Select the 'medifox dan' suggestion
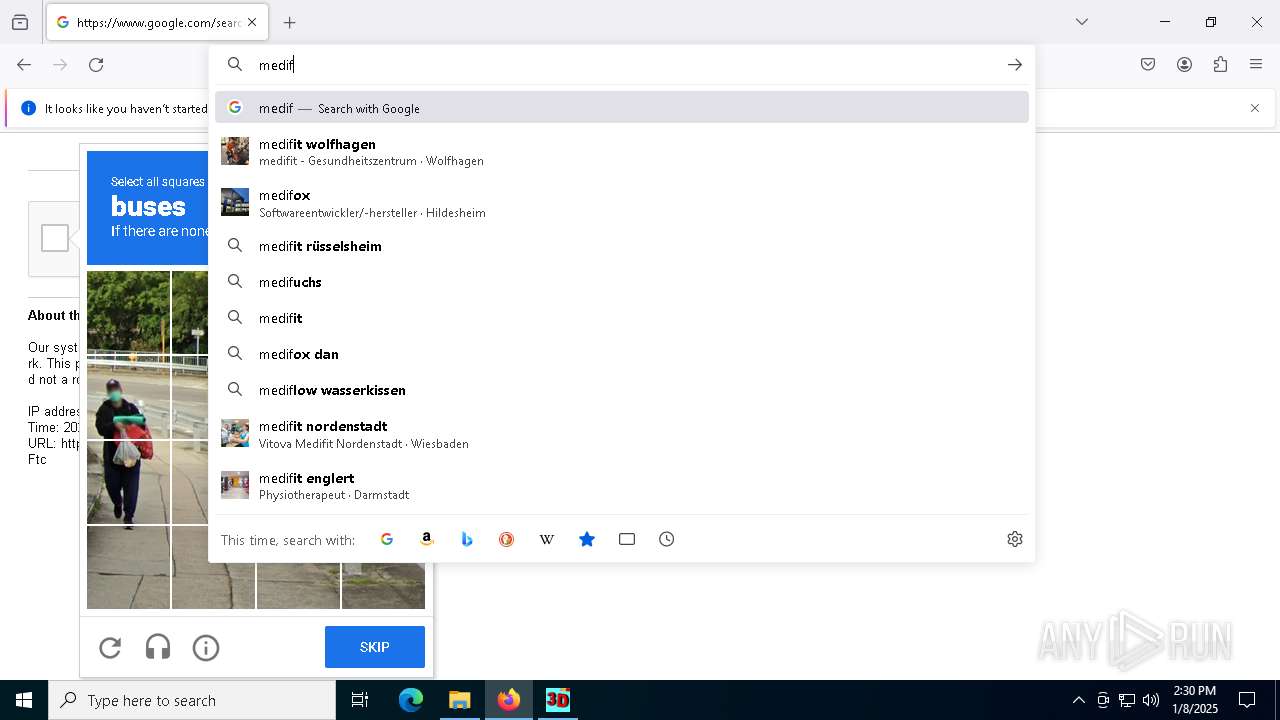 coord(622,354)
